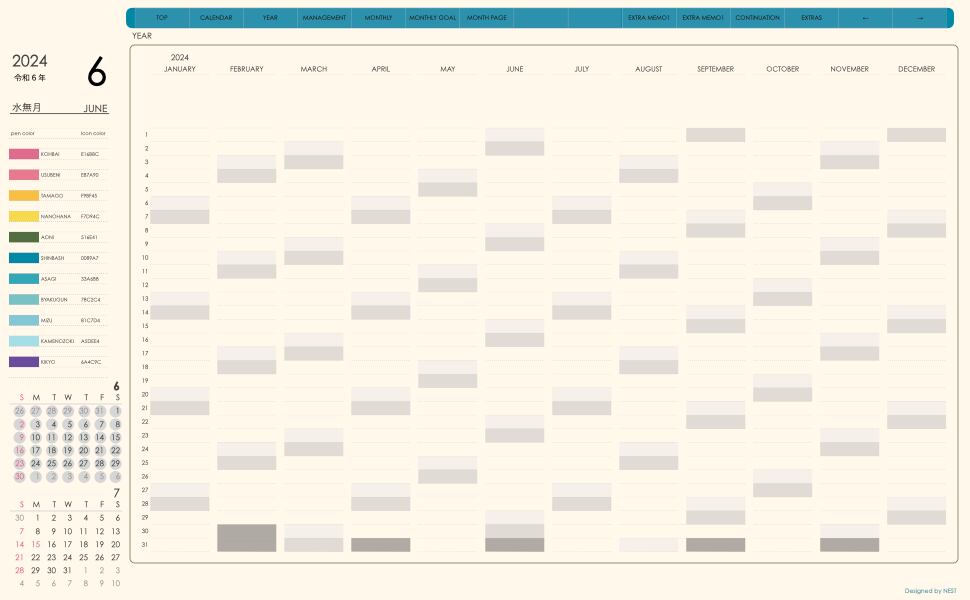The image size is (970, 600).
Task: Pick the AONI dark green color swatch
Action: pos(24,237)
